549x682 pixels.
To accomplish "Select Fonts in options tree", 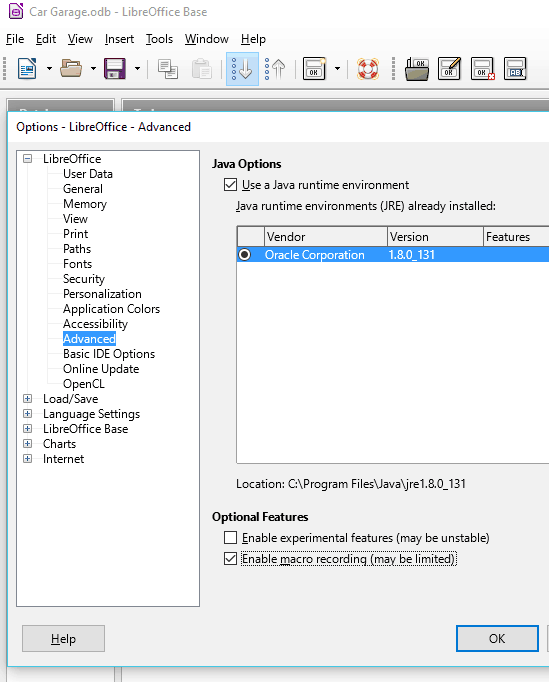I will 77,264.
